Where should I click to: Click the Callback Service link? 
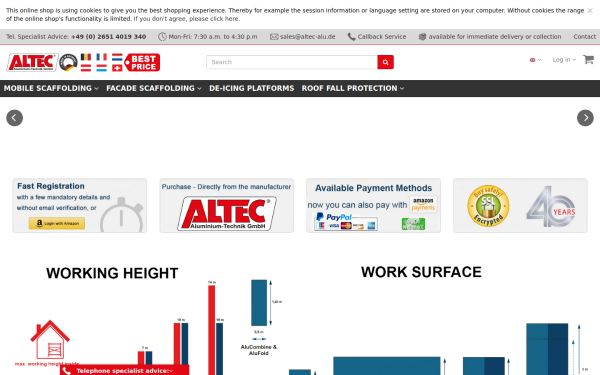[377, 37]
